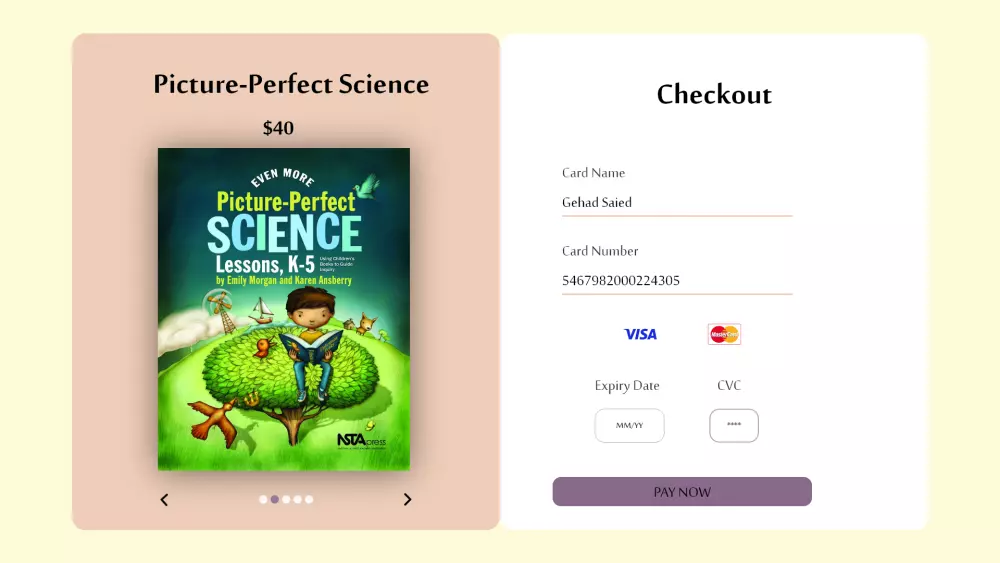This screenshot has height=563, width=1000.
Task: Click the PAY NOW button
Action: 682,492
